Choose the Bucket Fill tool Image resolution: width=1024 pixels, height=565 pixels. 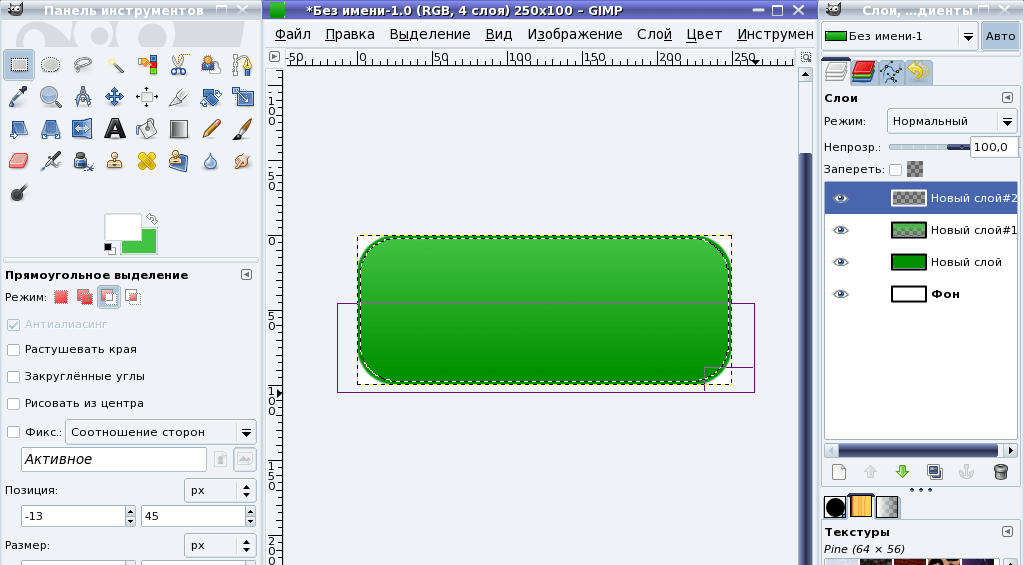pos(146,129)
